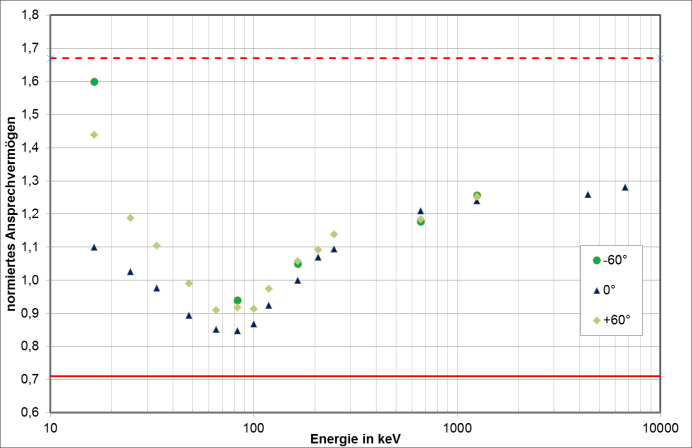Select the rightmost dark triangle data point
The image size is (692, 448).
625,187
